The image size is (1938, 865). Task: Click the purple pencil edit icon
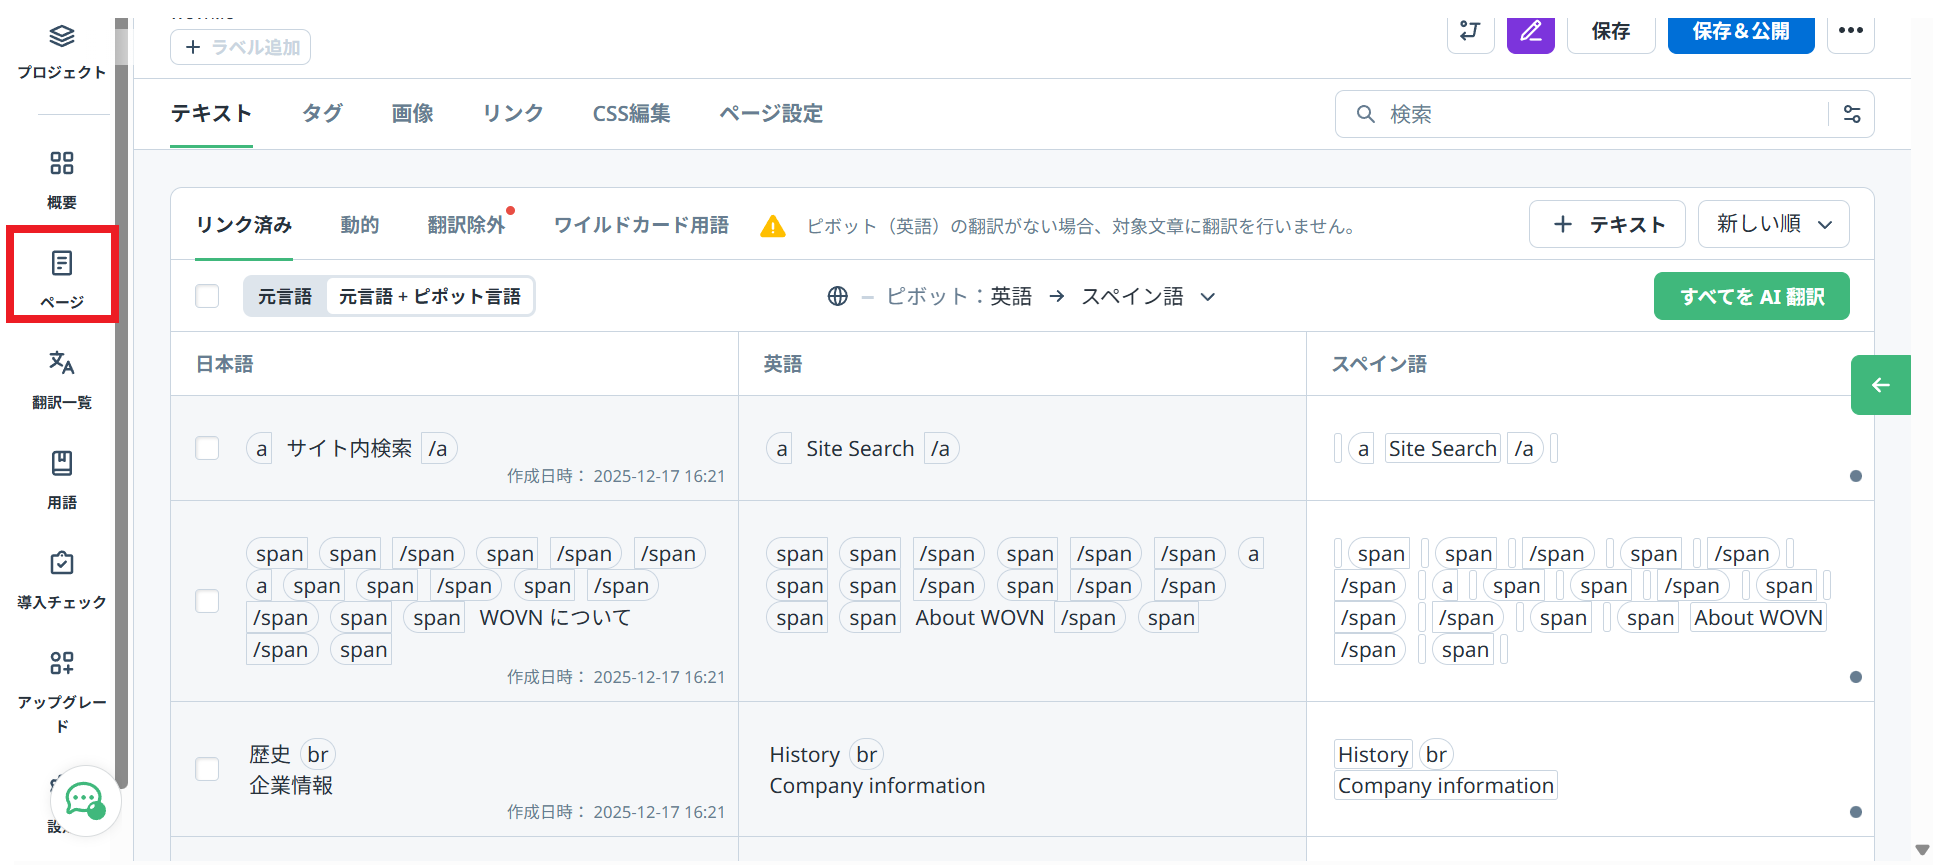[1530, 32]
